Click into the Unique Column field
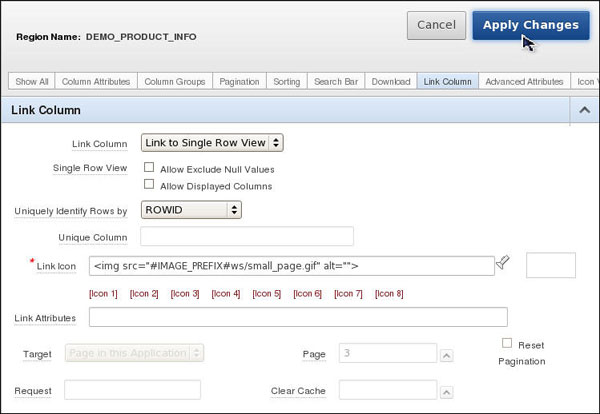600x414 pixels. click(247, 237)
